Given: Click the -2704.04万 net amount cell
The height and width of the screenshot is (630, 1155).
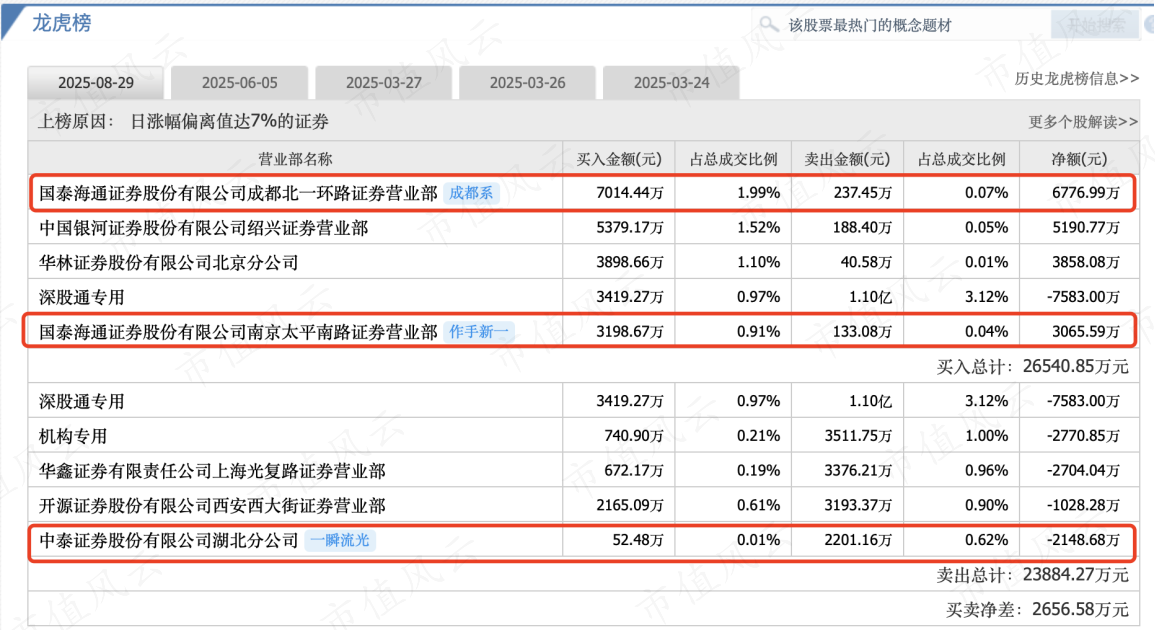Looking at the screenshot, I should click(x=1083, y=471).
